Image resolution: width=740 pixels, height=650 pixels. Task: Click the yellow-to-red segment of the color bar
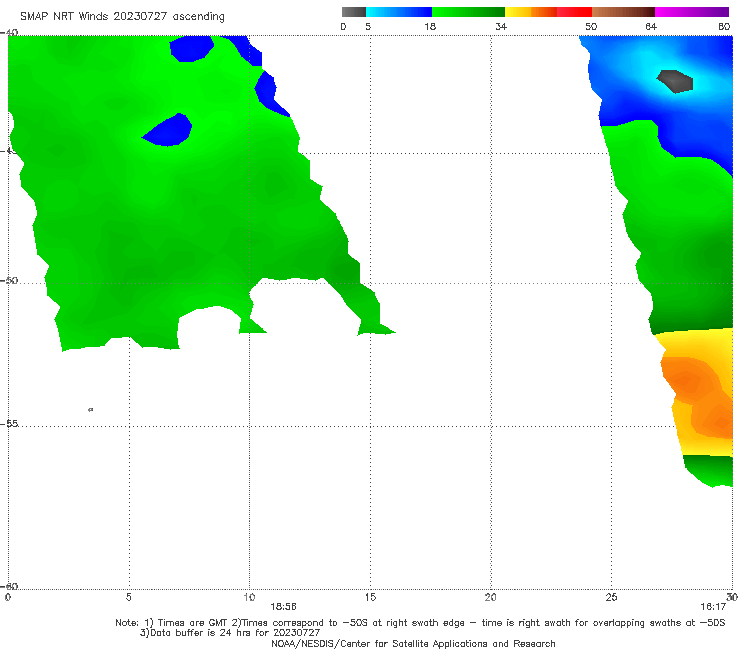pos(548,12)
